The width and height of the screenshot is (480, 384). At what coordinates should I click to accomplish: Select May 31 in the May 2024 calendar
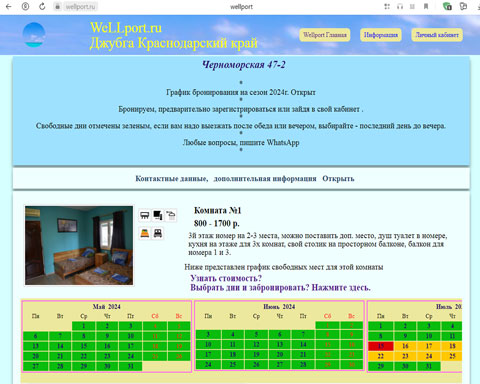(131, 366)
